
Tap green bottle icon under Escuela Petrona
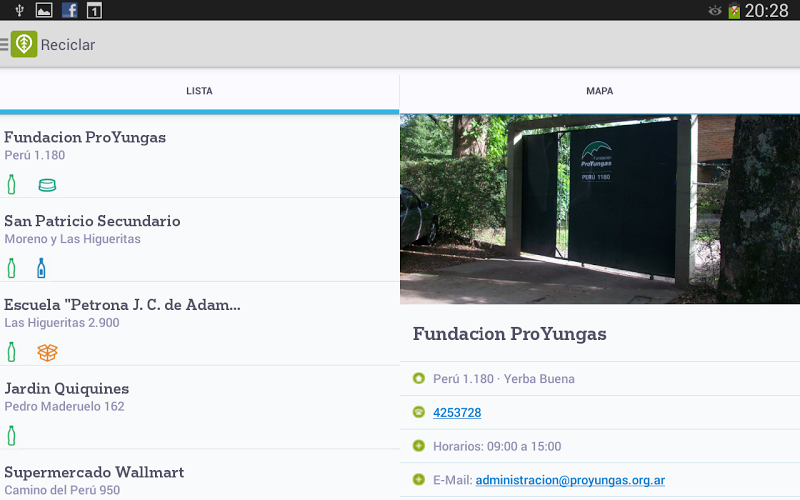tap(11, 352)
